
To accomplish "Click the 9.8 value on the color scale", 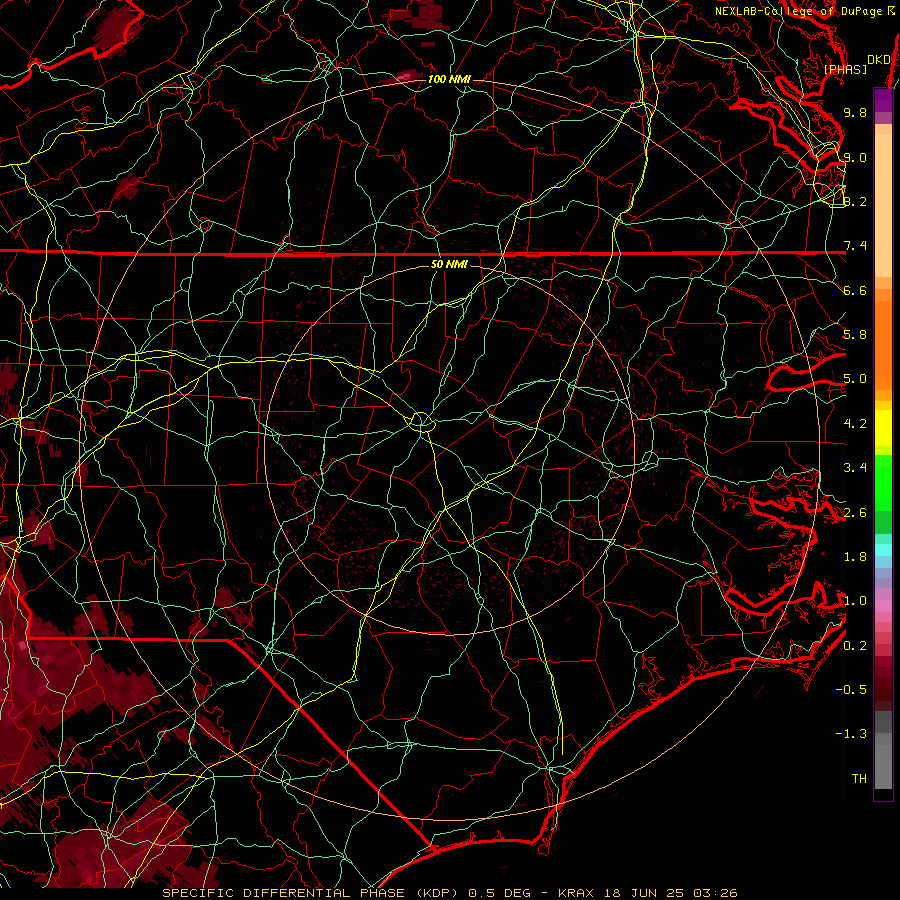I will [x=855, y=112].
